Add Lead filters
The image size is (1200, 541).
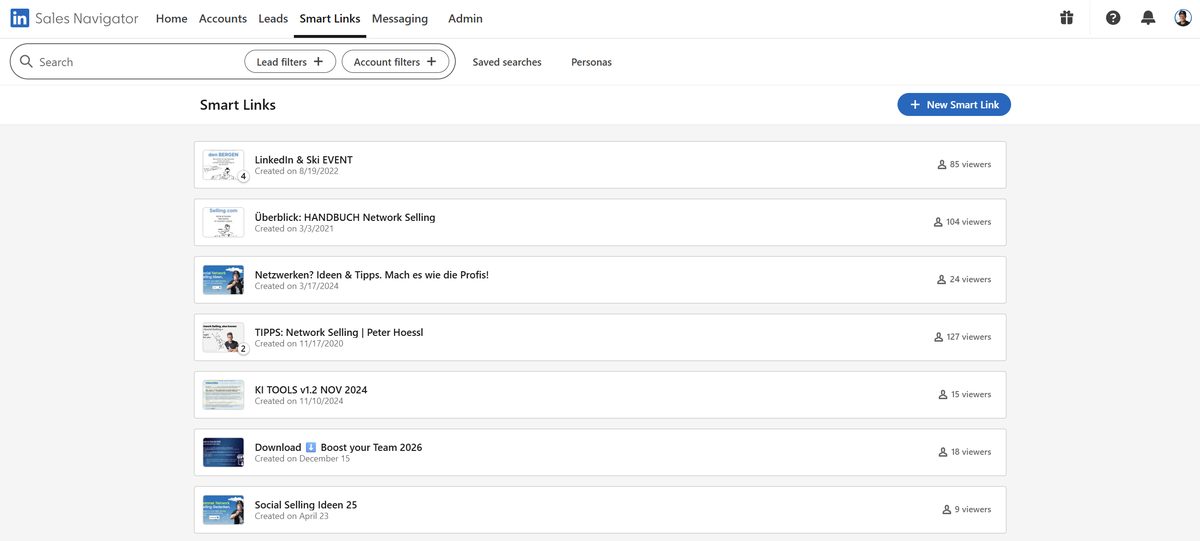(x=290, y=62)
